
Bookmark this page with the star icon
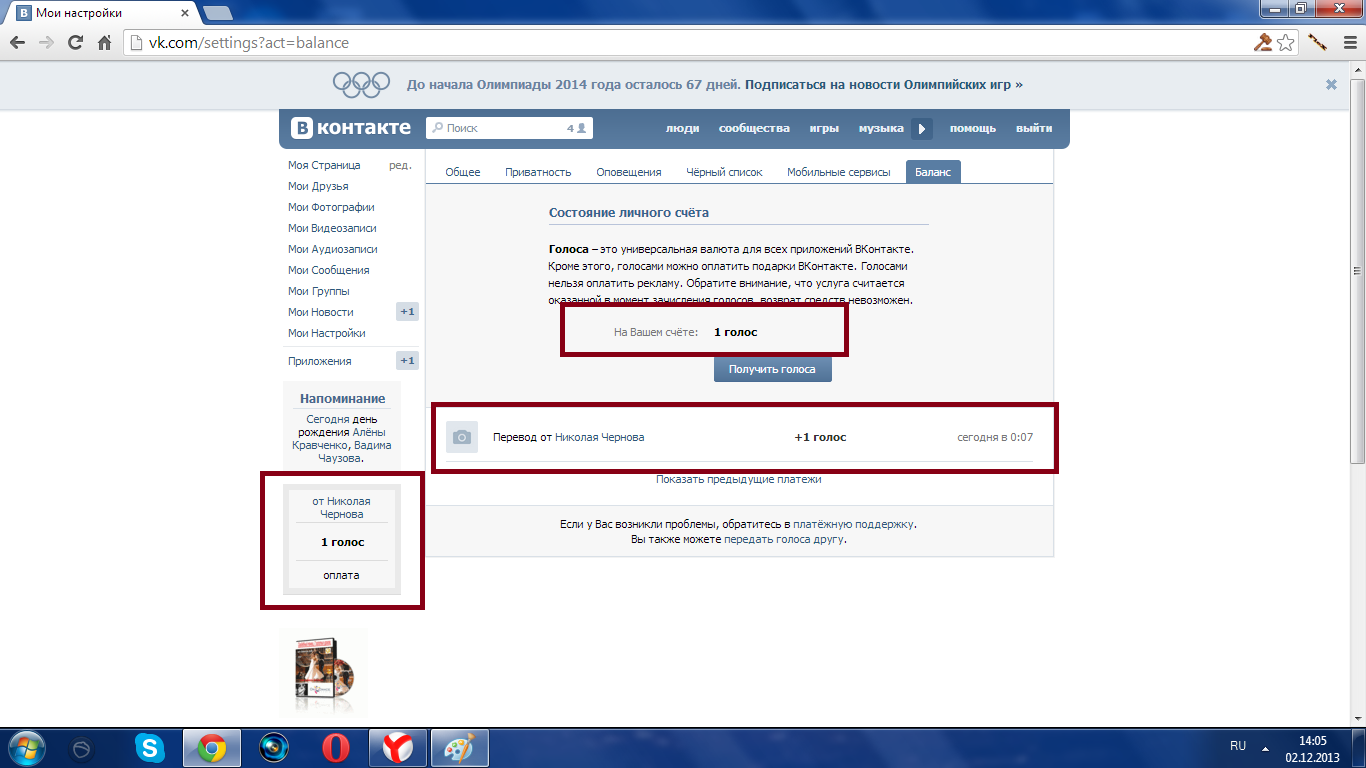click(x=1286, y=43)
